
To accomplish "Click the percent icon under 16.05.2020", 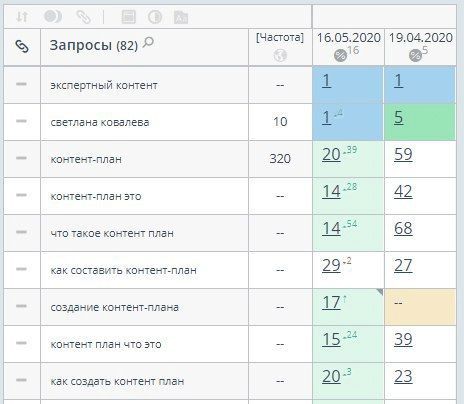I will (340, 55).
